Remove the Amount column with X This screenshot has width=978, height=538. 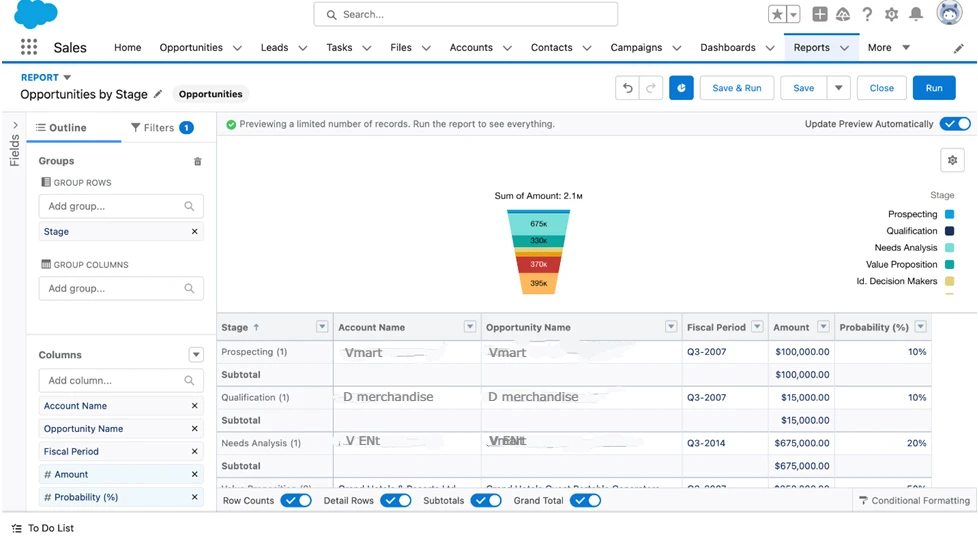click(x=195, y=474)
